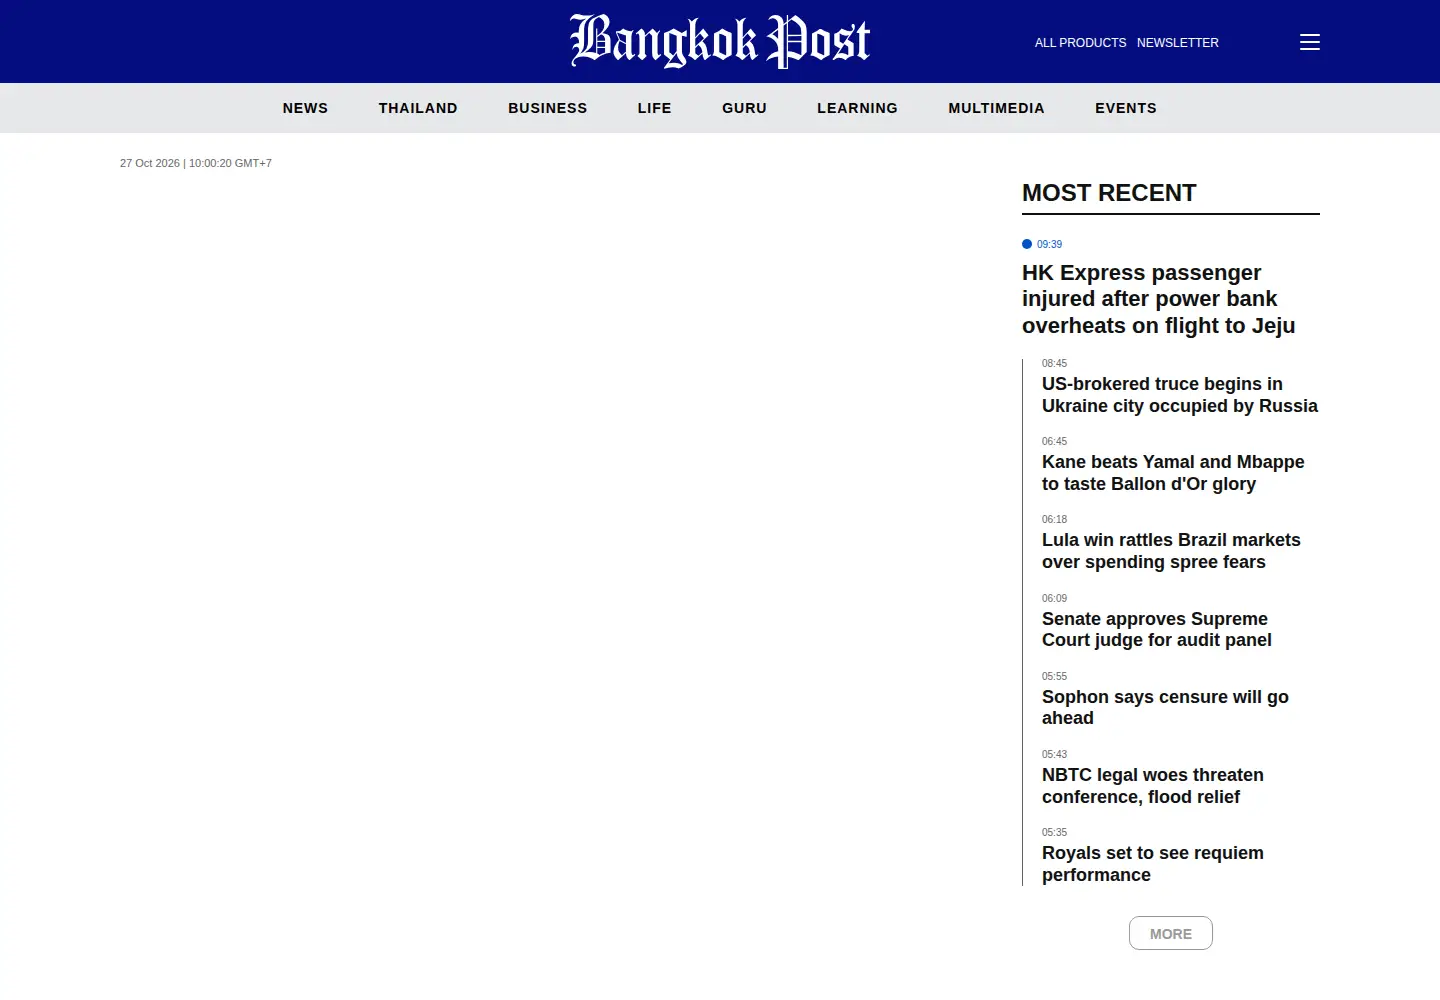The image size is (1440, 1000).
Task: Click the ALL PRODUCTS link
Action: click(1081, 43)
